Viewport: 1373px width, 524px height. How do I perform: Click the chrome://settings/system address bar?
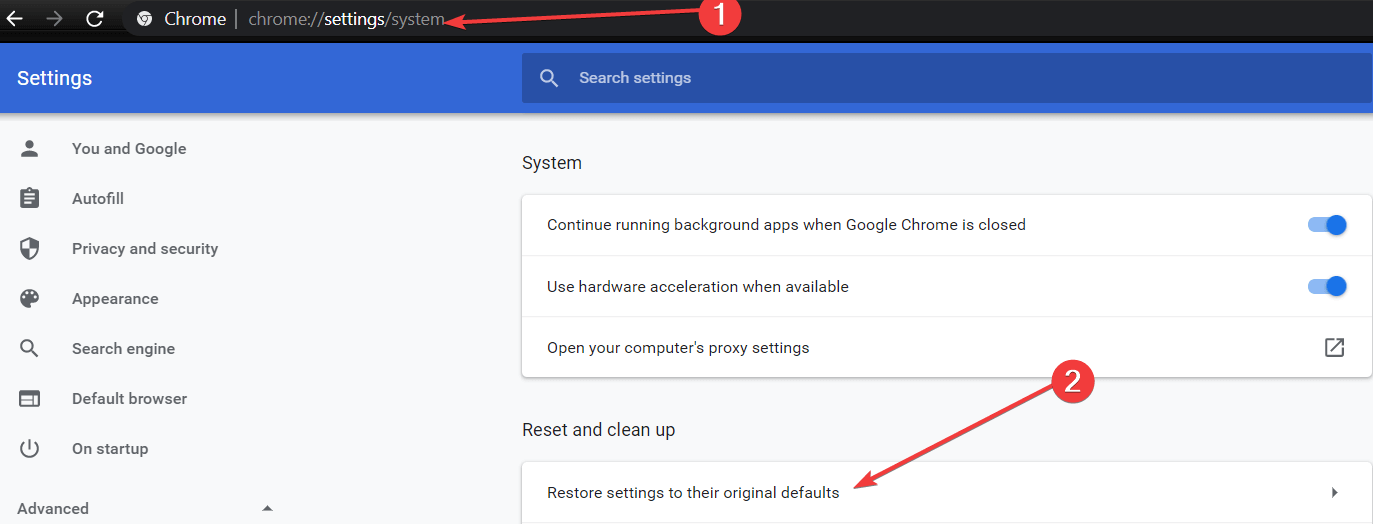[x=346, y=19]
